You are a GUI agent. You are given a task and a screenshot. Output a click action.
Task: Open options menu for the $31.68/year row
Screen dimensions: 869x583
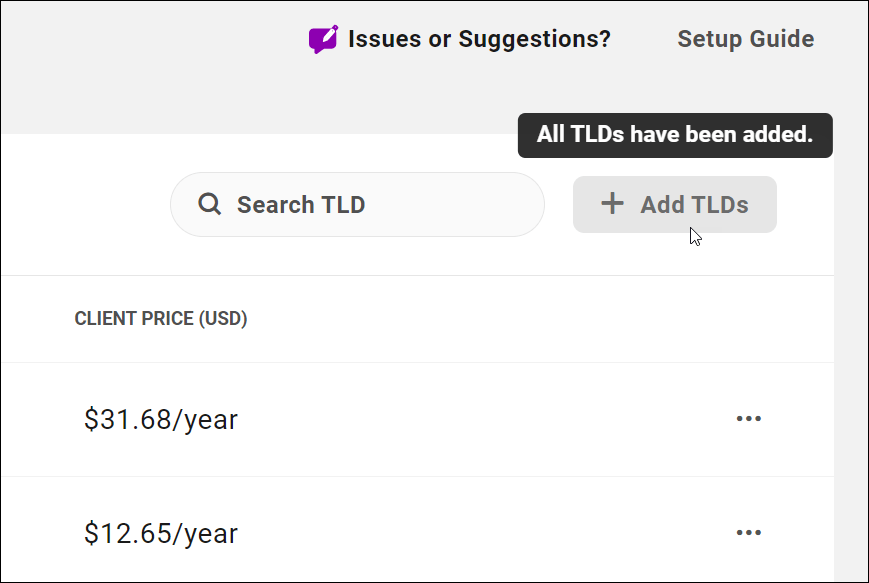point(749,419)
